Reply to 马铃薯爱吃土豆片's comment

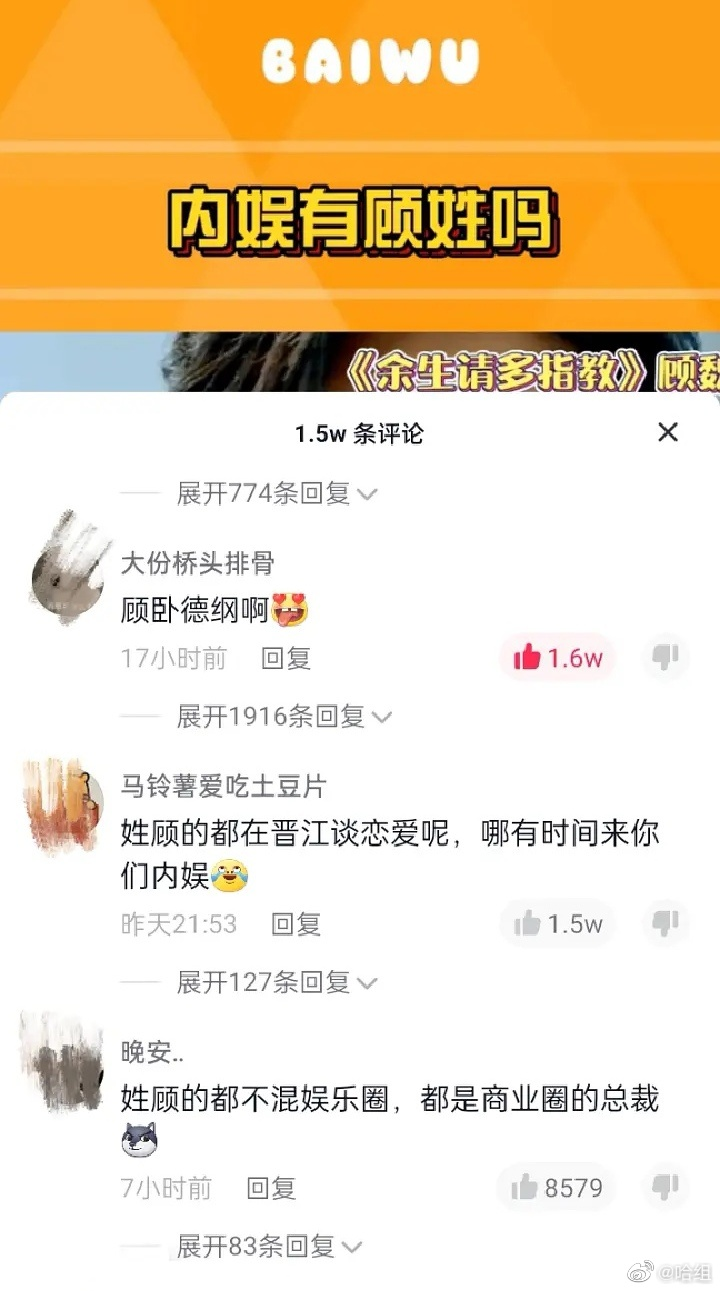click(x=296, y=923)
